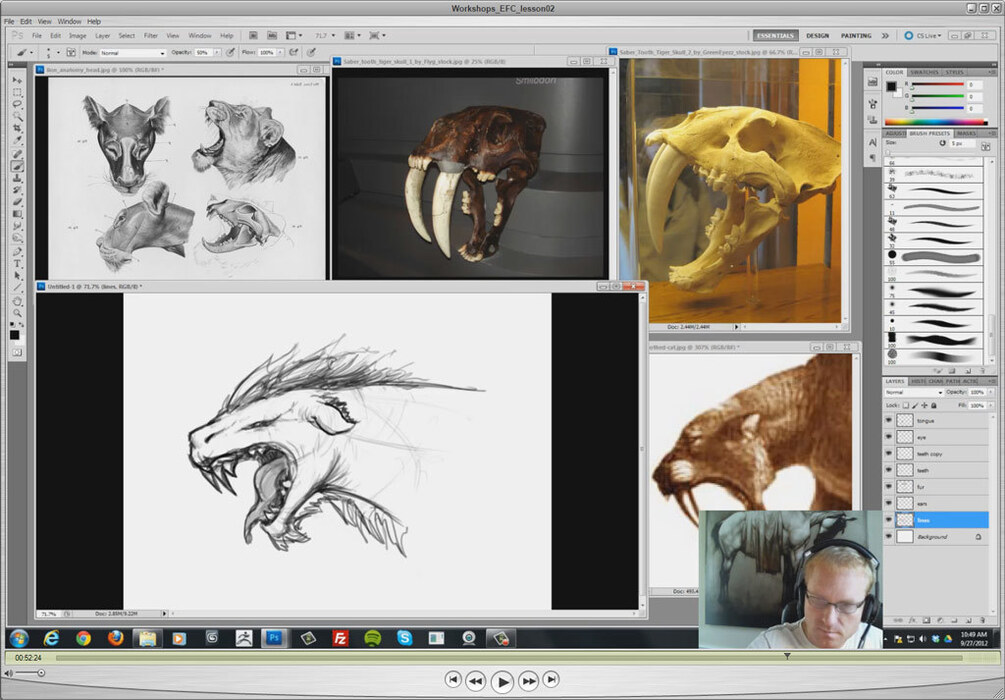Screen dimensions: 1005x700
Task: Open the brush Mode dropdown
Action: point(132,52)
